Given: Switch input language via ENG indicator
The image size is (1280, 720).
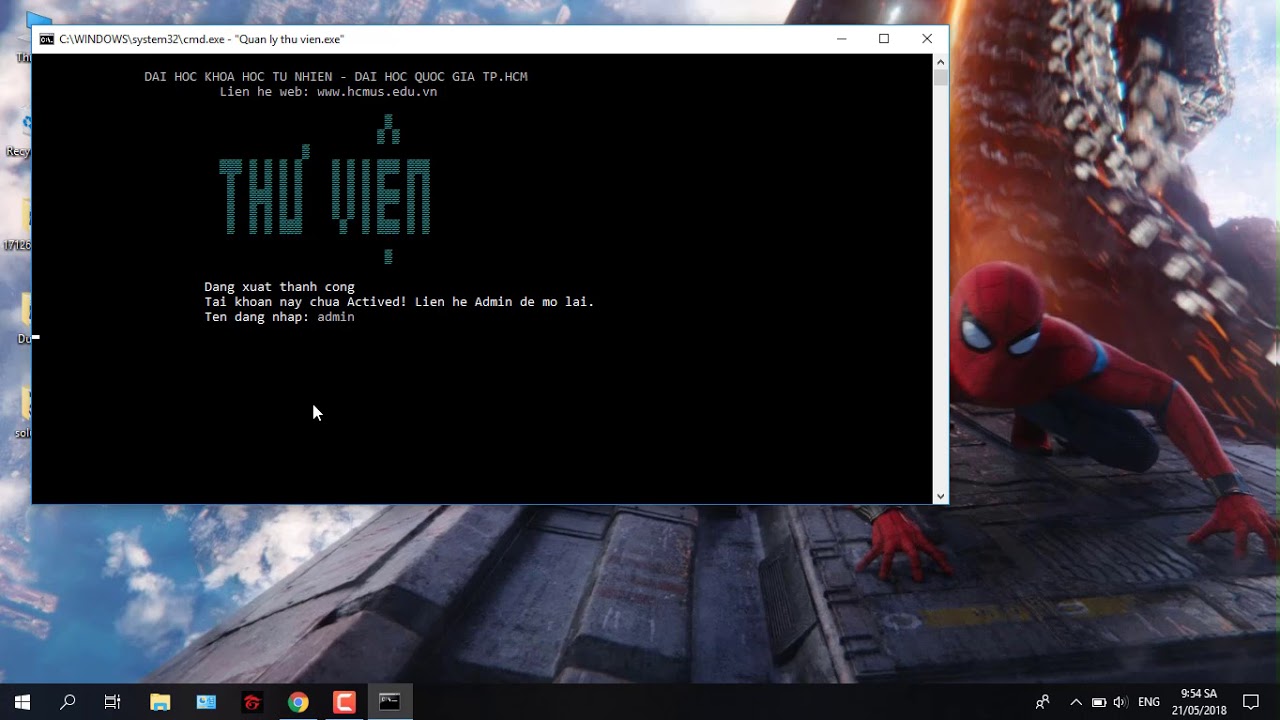Looking at the screenshot, I should click(1149, 702).
